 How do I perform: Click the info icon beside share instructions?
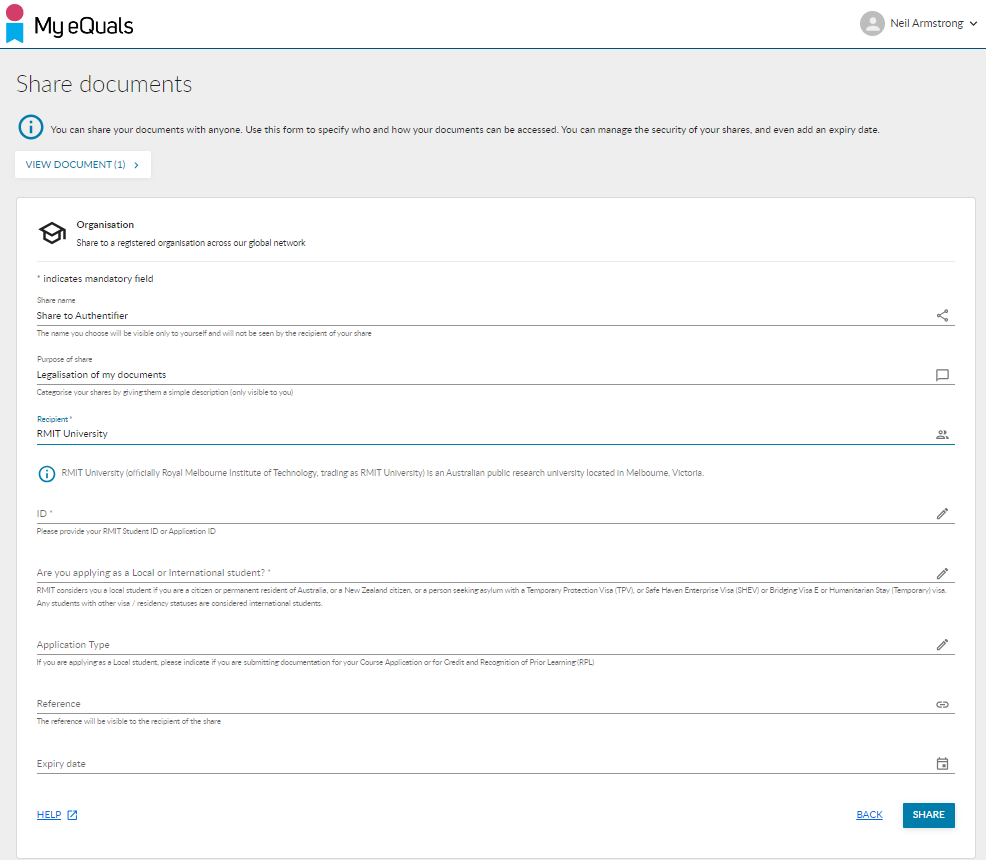point(31,127)
